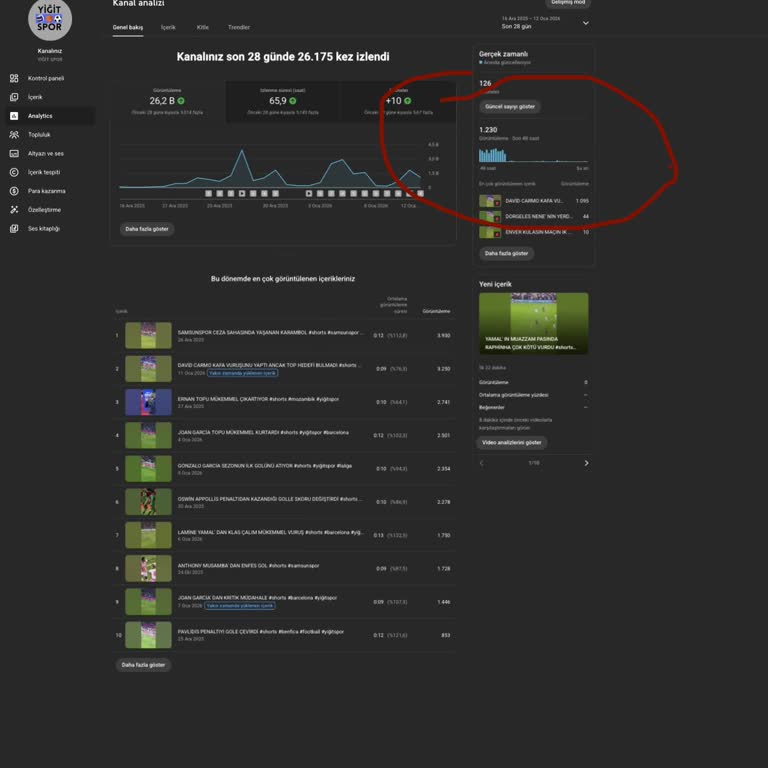Open realtime row ENVER KULASIN MAÇIN İK...

coord(534,232)
